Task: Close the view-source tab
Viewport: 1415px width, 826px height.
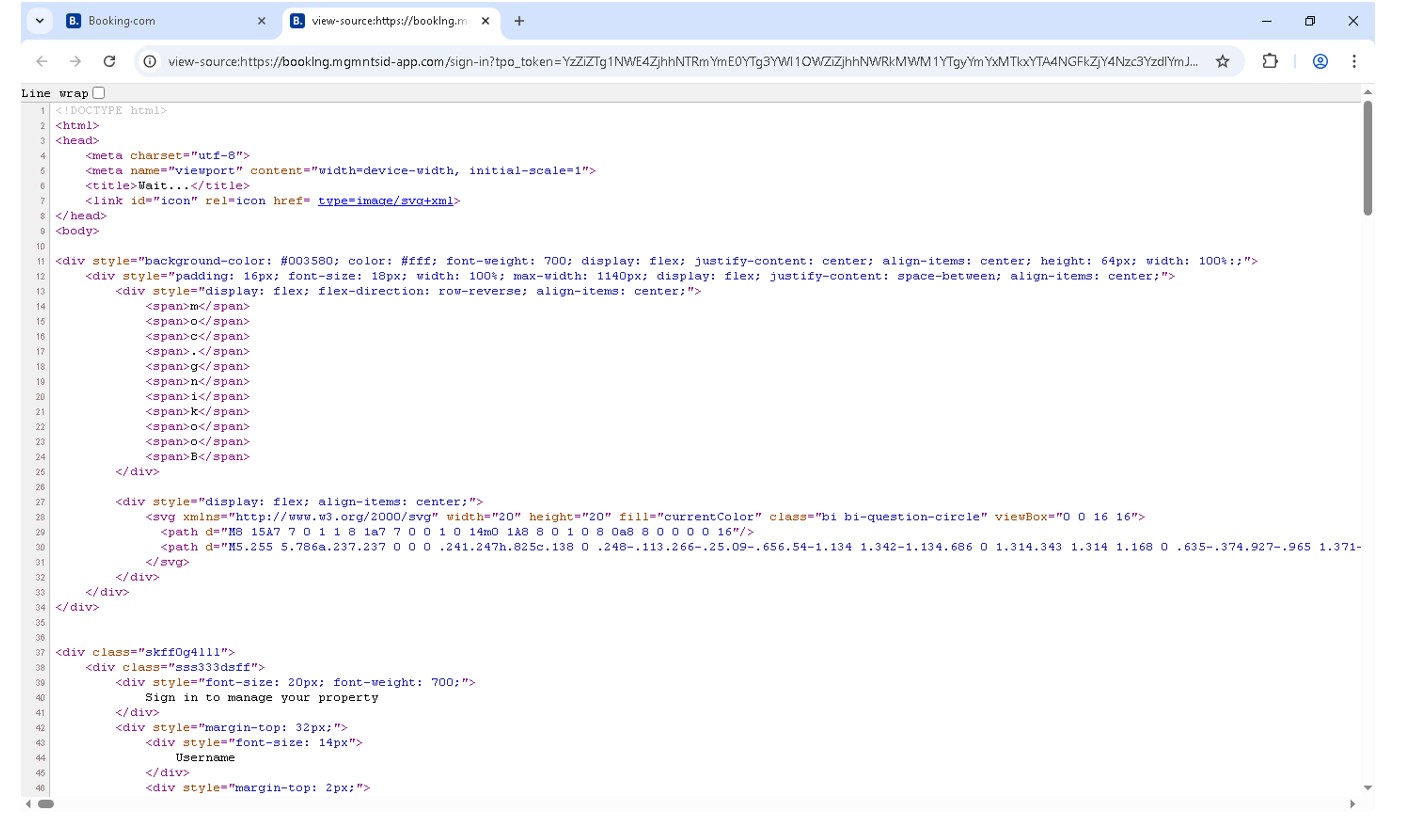Action: [487, 21]
